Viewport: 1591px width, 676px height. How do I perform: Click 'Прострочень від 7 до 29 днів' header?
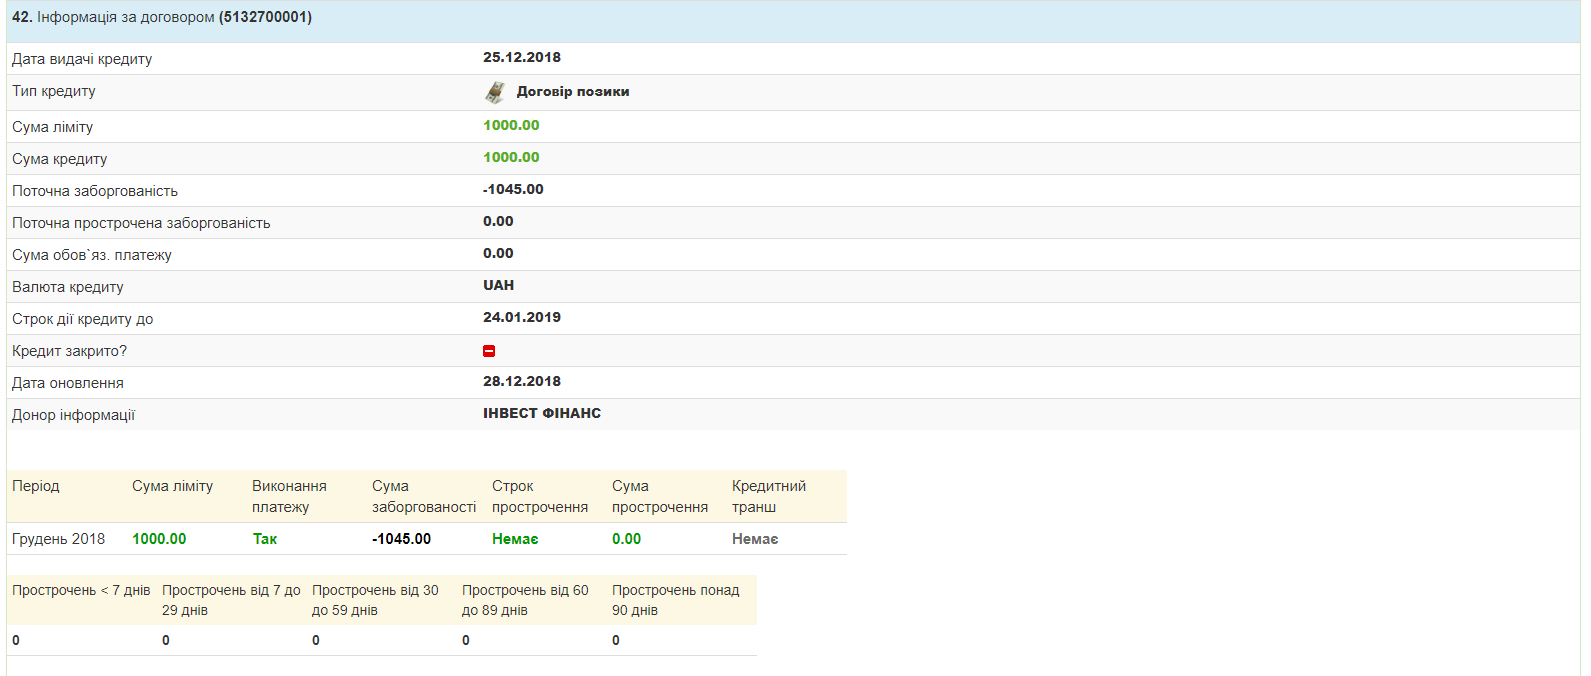(231, 600)
